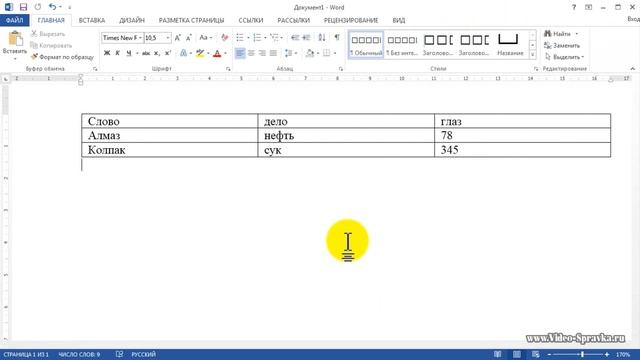Screen dimensions: 640x360
Task: Open the Выделить (Select) dropdown
Action: click(564, 57)
